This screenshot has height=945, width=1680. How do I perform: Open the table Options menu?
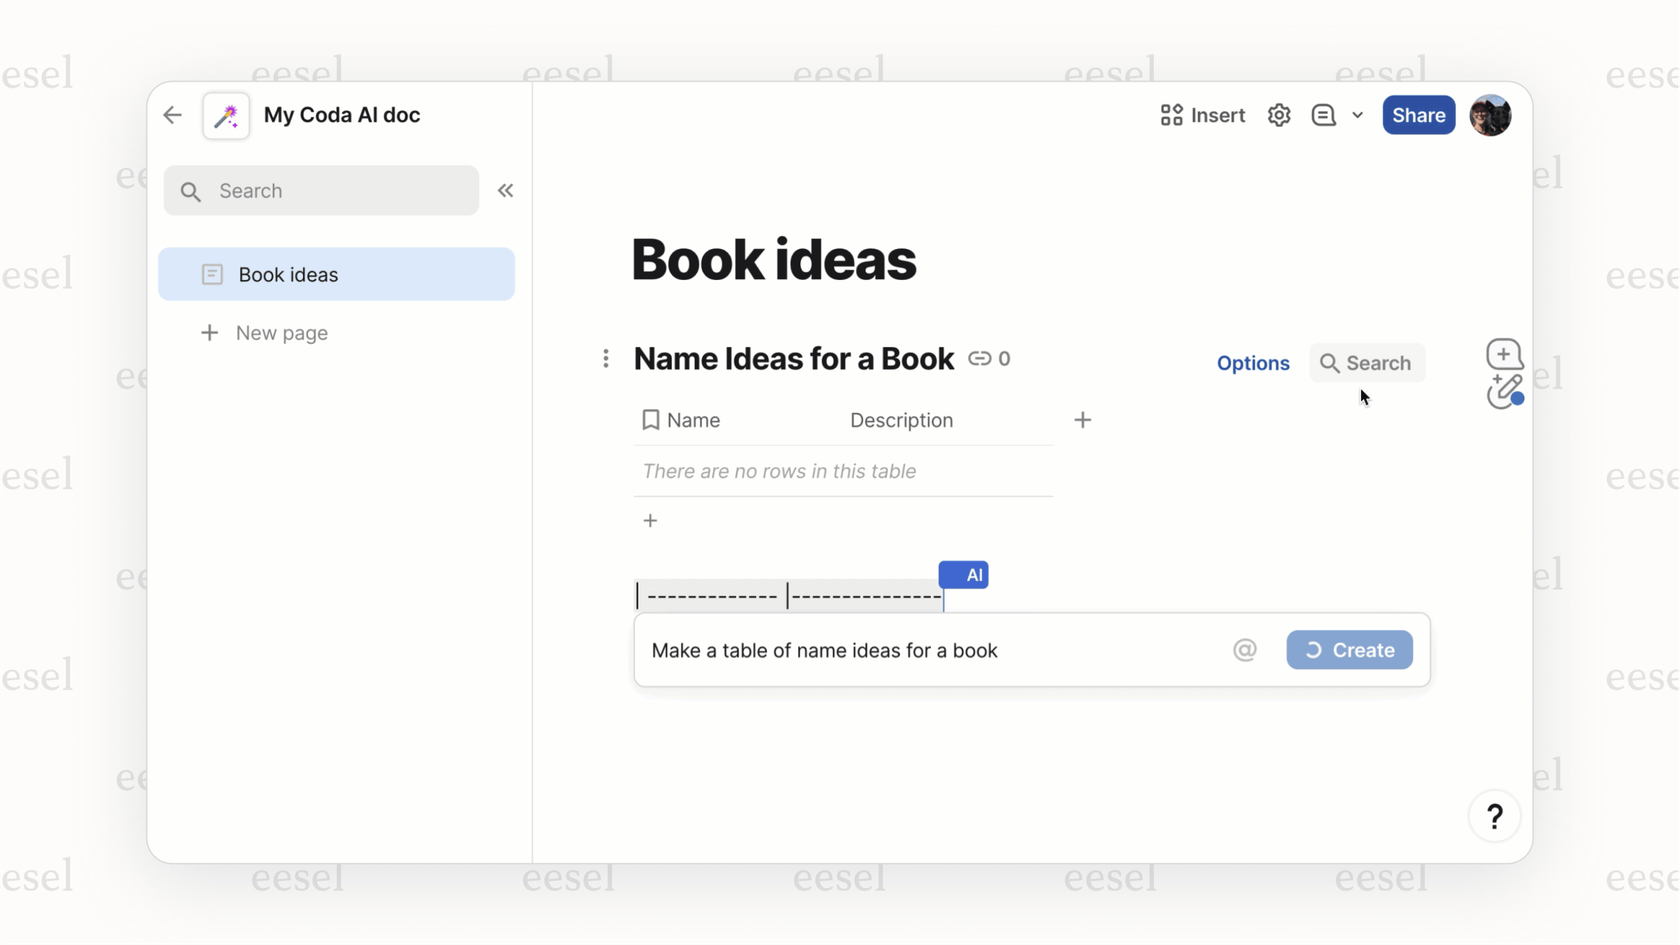[1252, 363]
